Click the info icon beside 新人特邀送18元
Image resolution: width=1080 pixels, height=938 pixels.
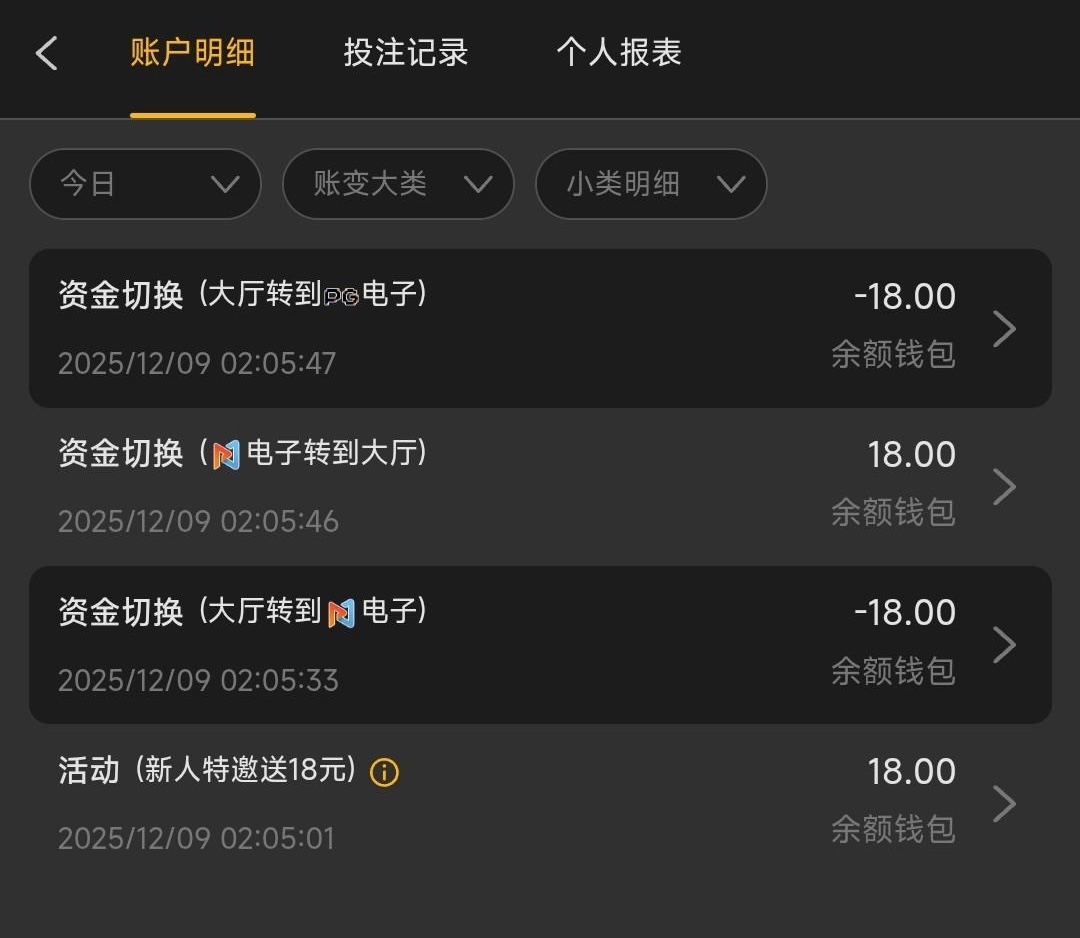coord(384,772)
